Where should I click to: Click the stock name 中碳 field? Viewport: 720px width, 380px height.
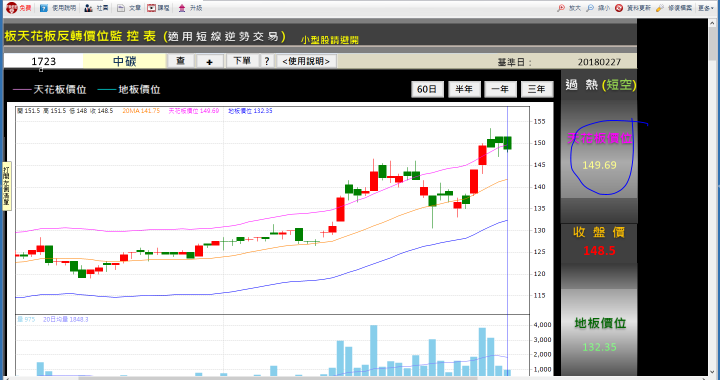point(124,61)
